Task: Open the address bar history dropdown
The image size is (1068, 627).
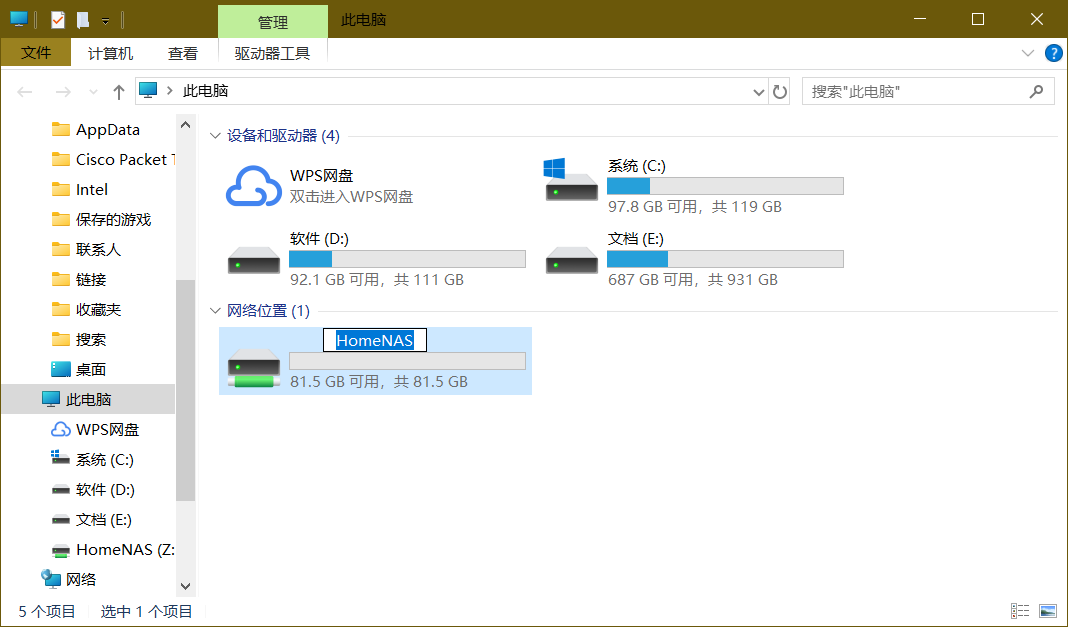Action: click(x=758, y=92)
